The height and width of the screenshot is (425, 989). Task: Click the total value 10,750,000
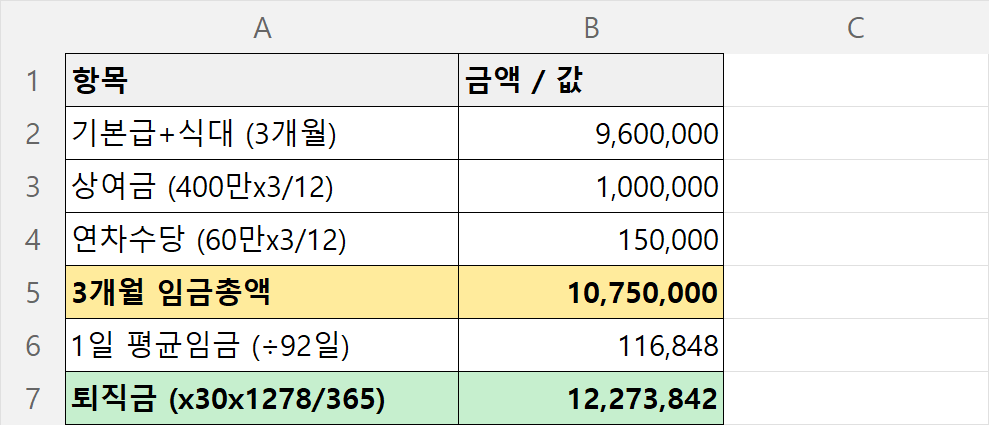591,292
